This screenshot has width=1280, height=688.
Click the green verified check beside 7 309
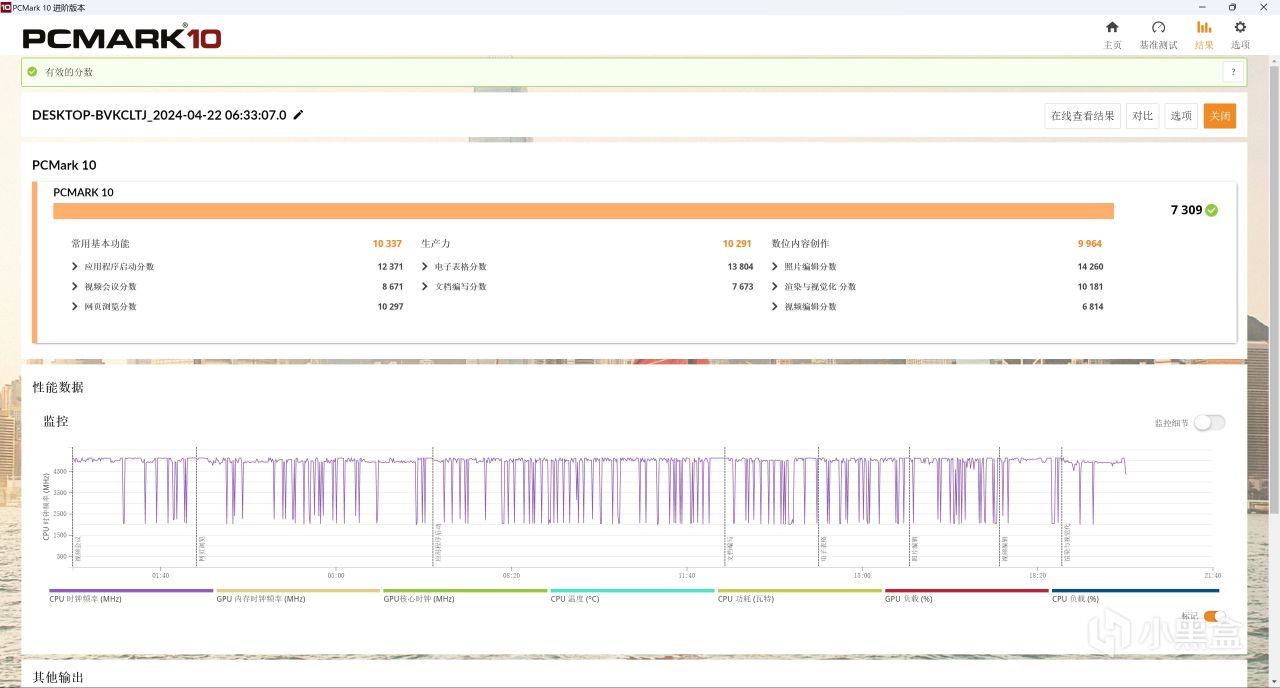pos(1212,210)
